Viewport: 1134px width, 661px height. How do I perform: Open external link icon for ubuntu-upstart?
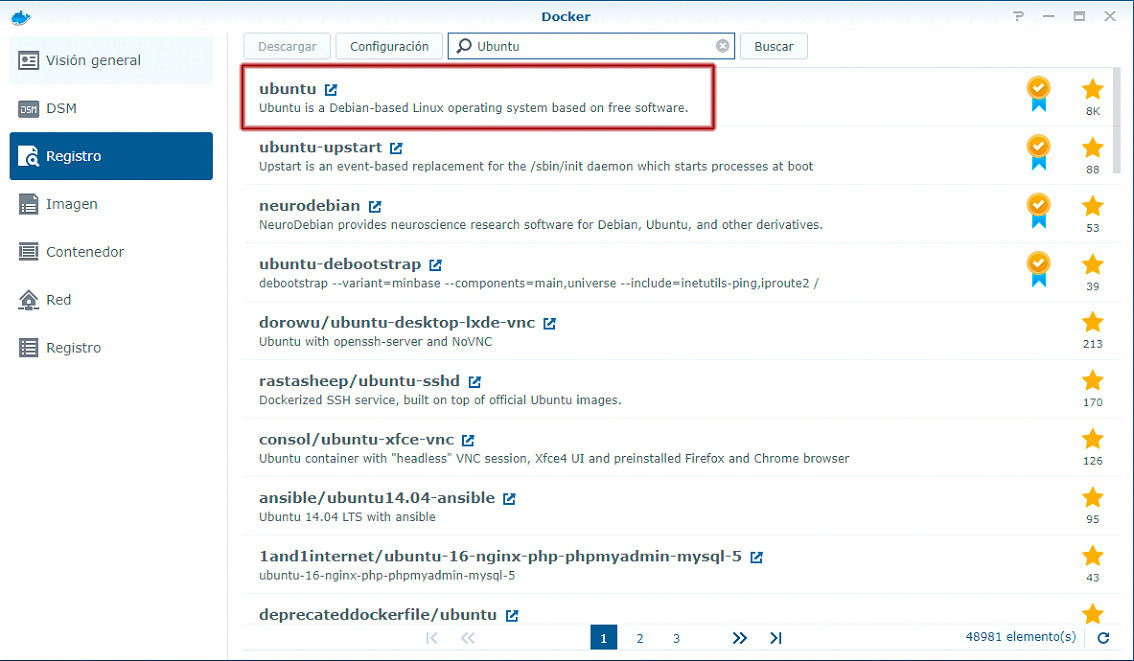(396, 148)
